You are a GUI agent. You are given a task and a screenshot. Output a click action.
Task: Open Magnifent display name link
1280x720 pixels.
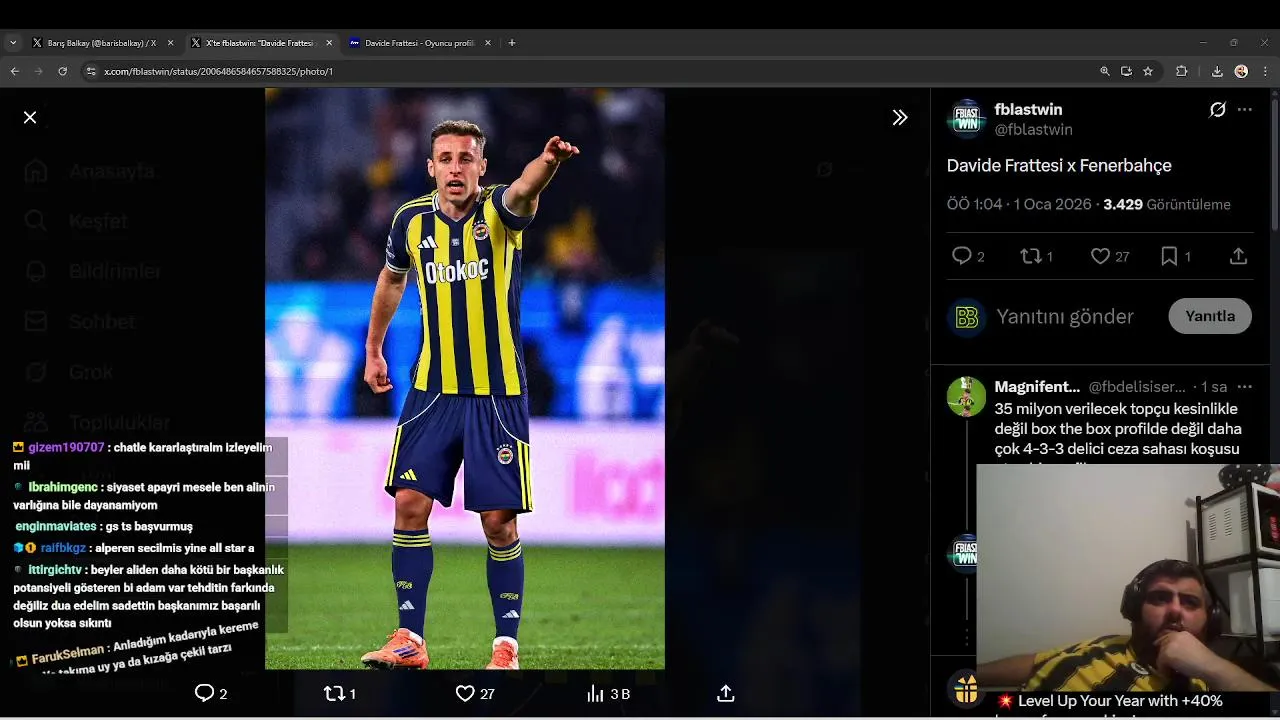(1037, 386)
